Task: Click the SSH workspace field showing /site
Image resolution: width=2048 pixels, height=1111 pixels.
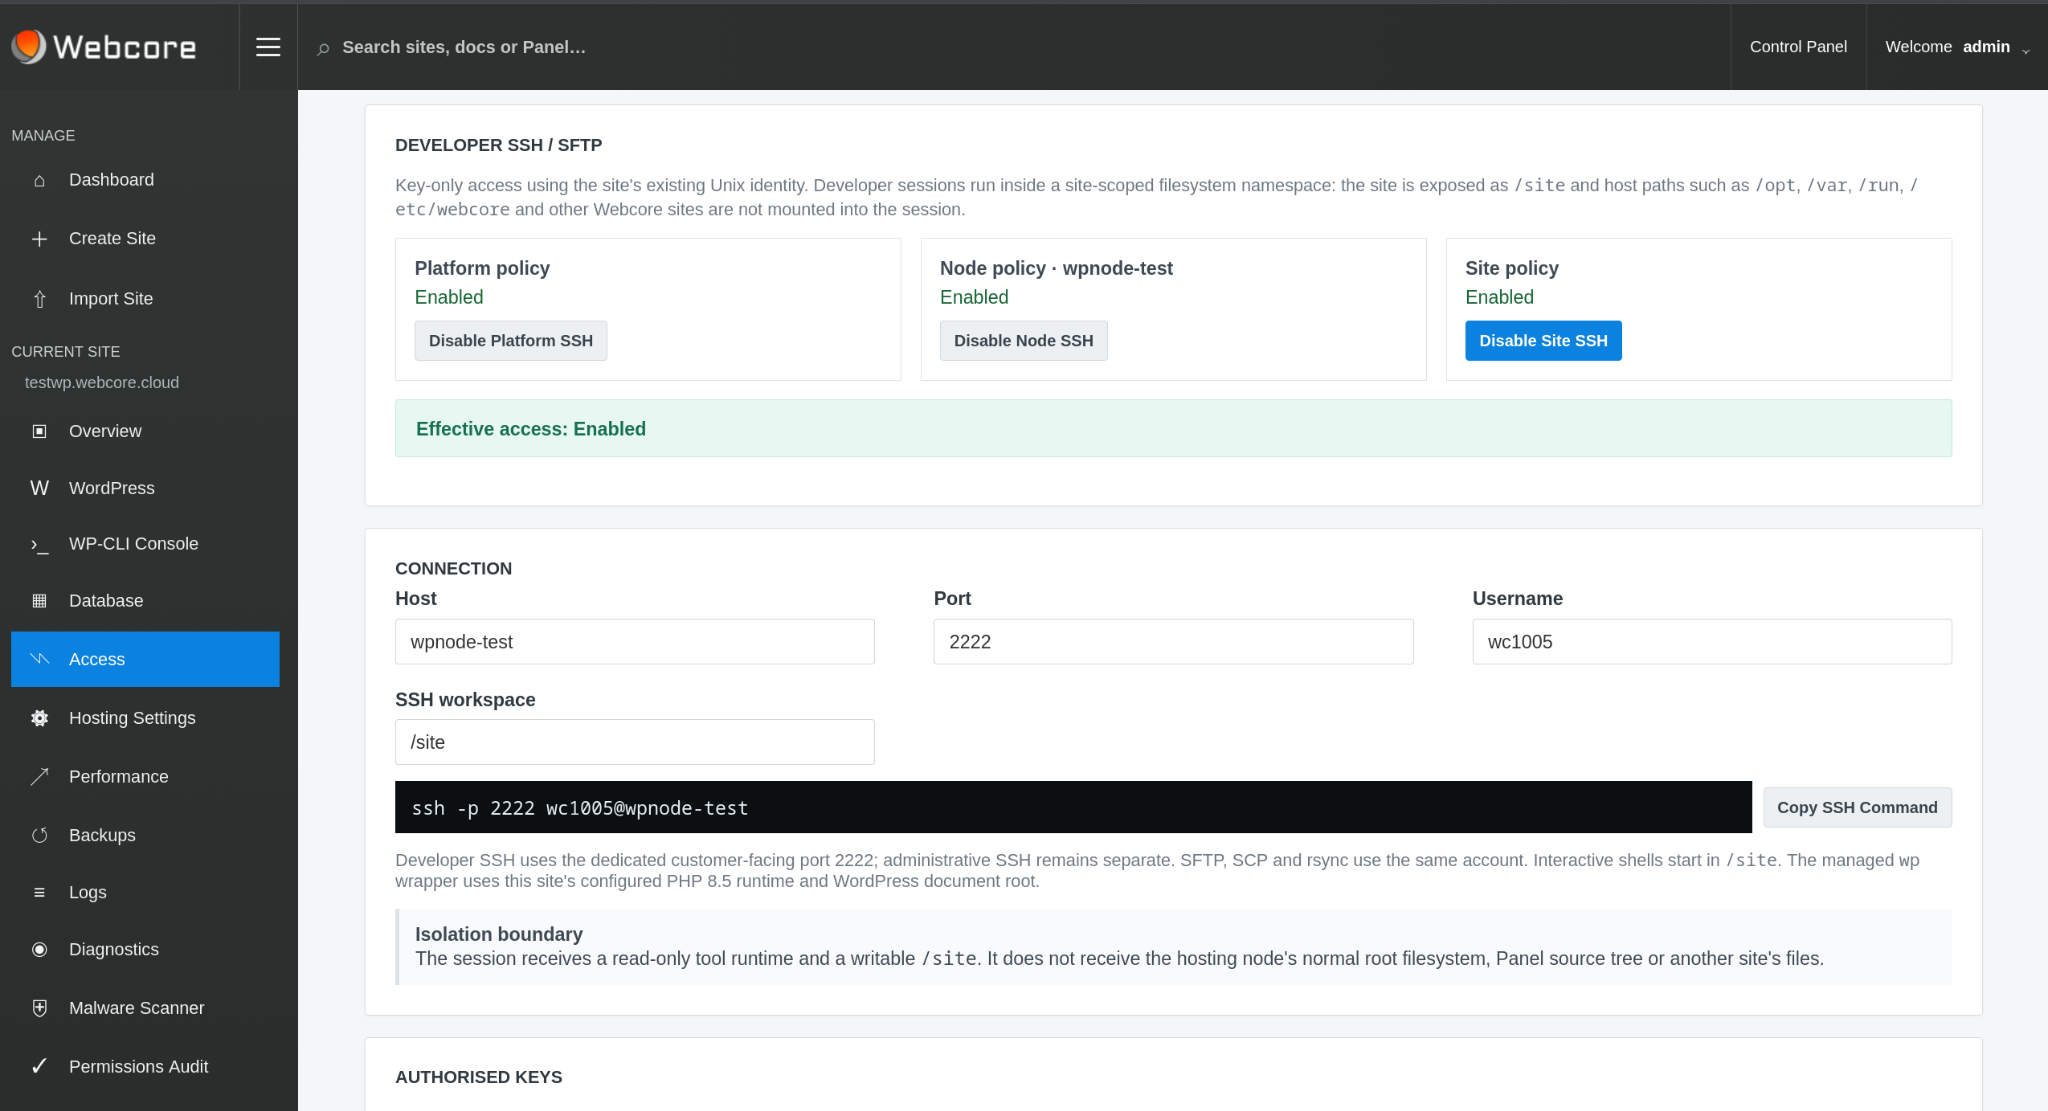Action: tap(635, 742)
